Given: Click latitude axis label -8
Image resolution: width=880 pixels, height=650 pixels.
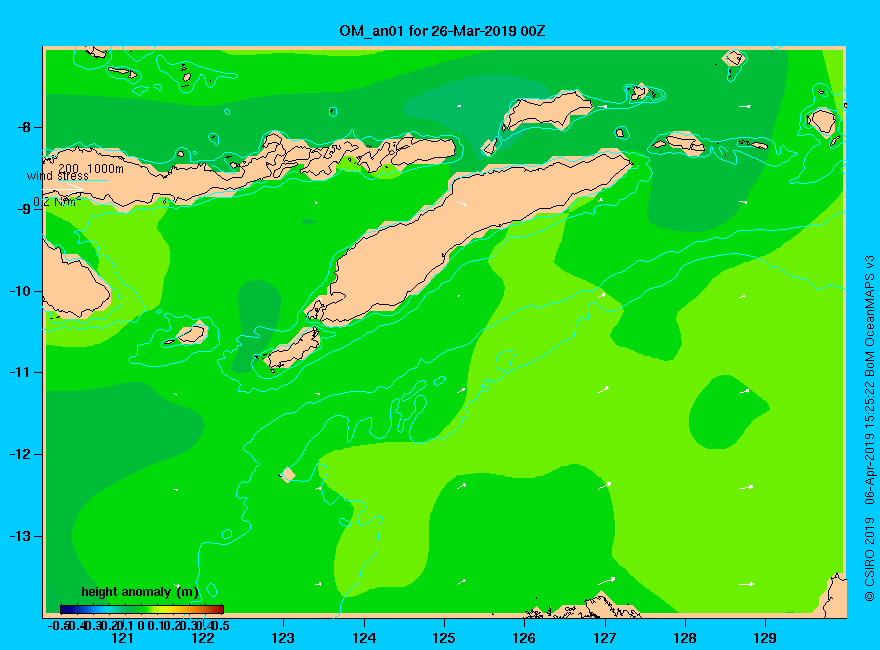Looking at the screenshot, I should (24, 127).
